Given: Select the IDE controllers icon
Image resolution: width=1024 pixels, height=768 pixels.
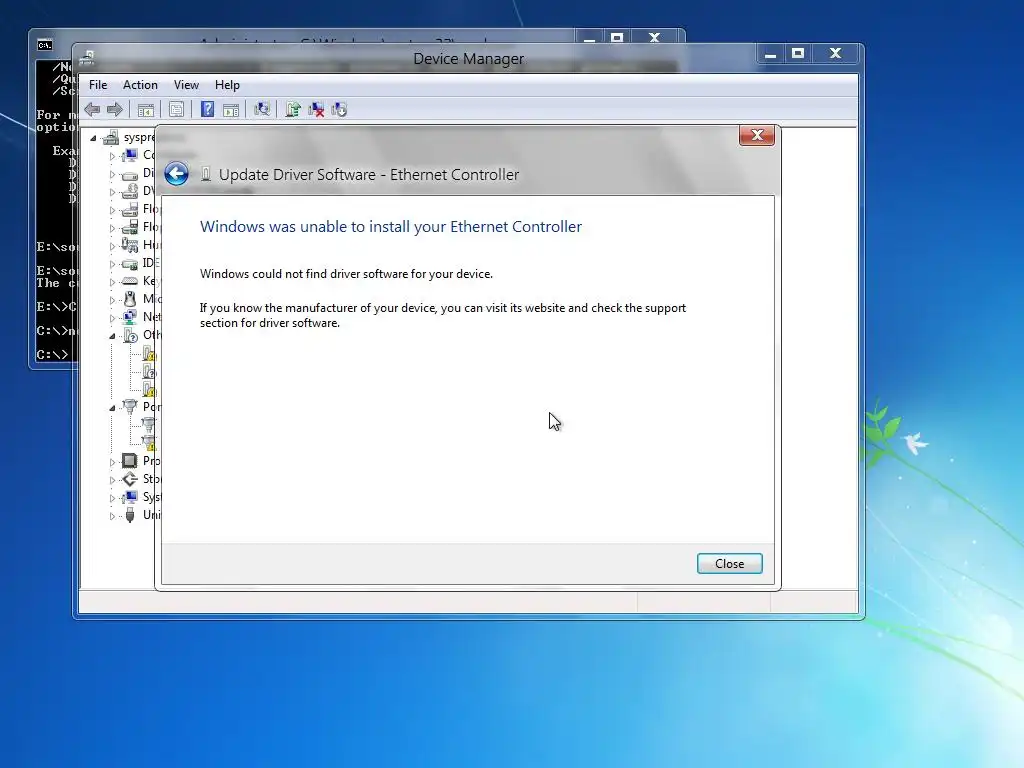Looking at the screenshot, I should (130, 263).
